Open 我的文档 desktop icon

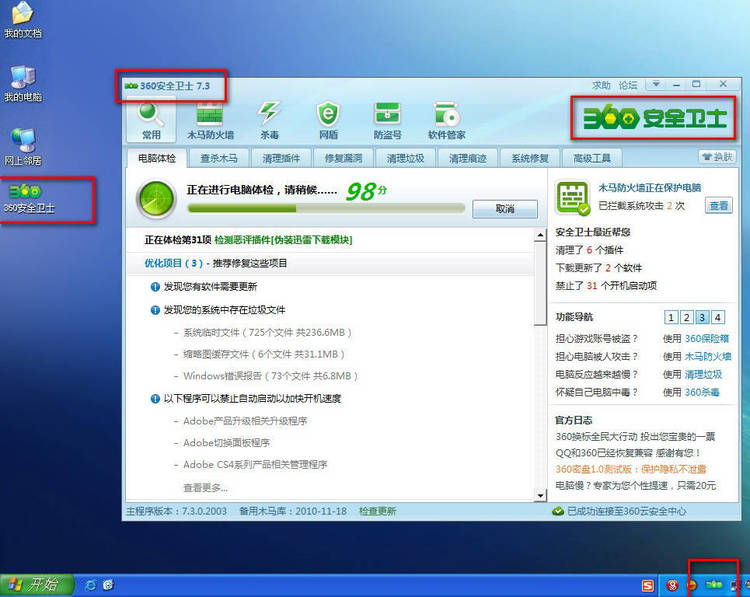[x=22, y=19]
